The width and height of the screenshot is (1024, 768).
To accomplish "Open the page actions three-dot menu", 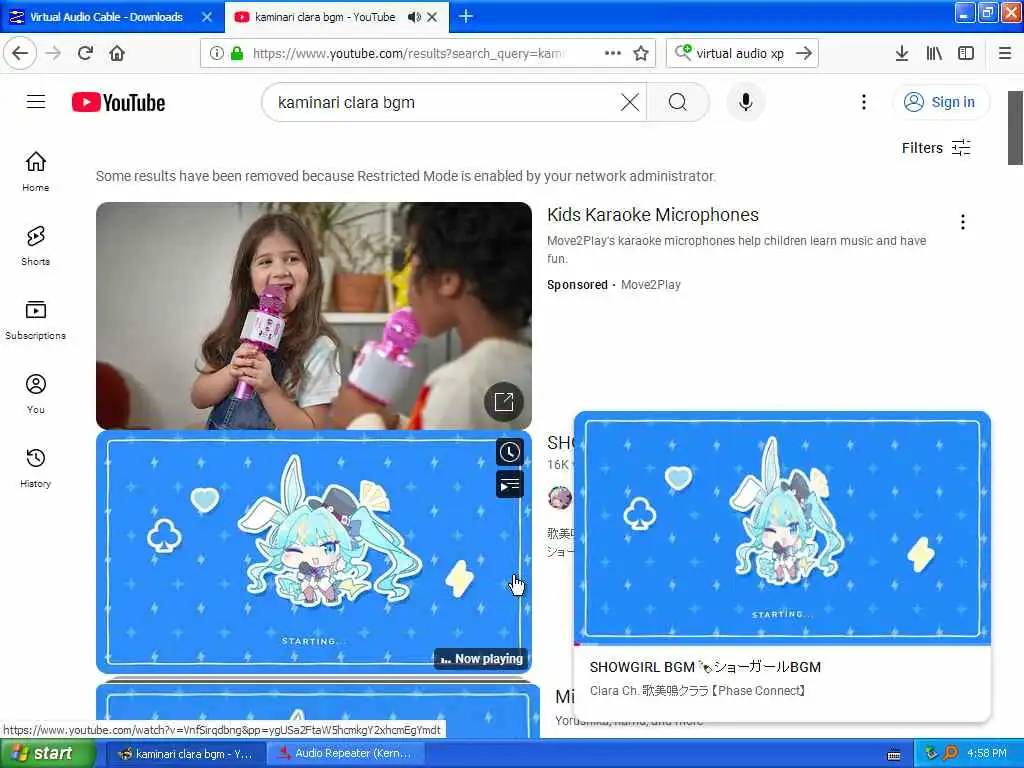I will (613, 53).
